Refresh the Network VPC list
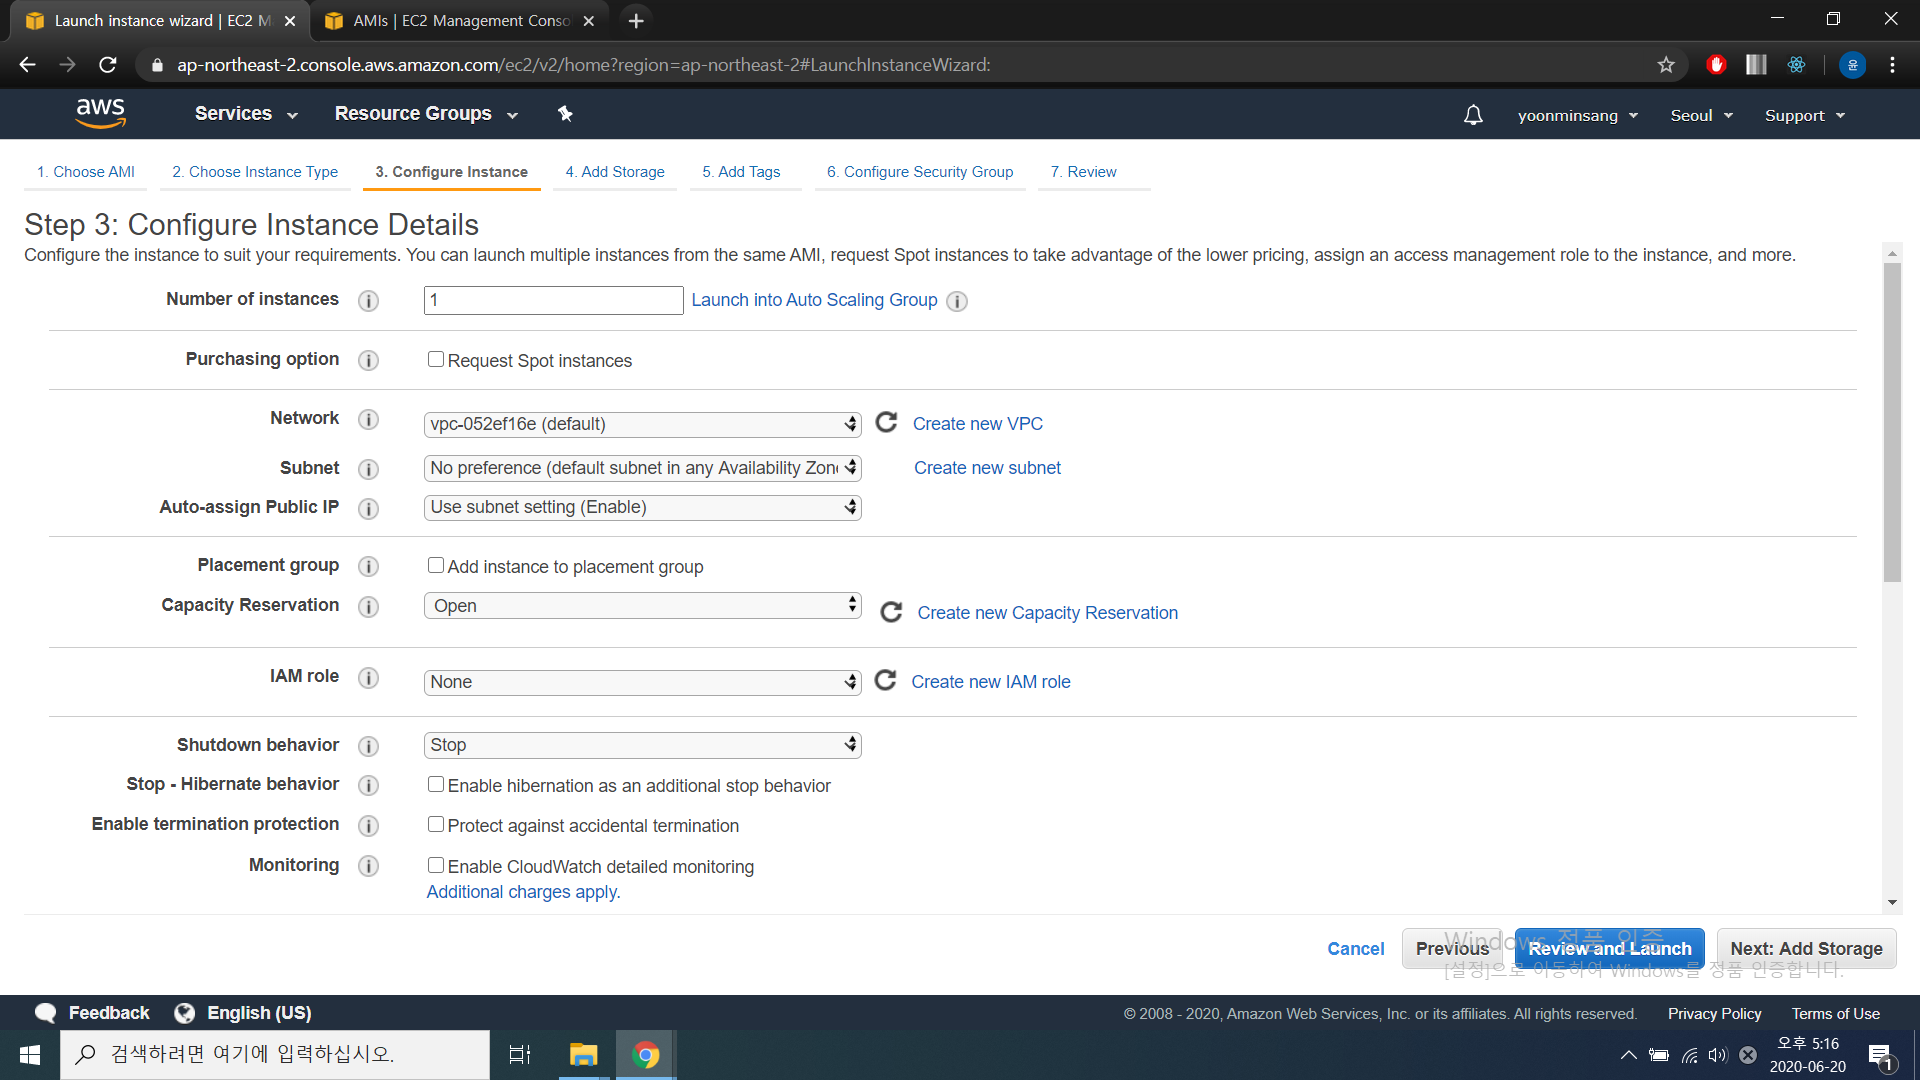This screenshot has width=1920, height=1080. pyautogui.click(x=886, y=423)
